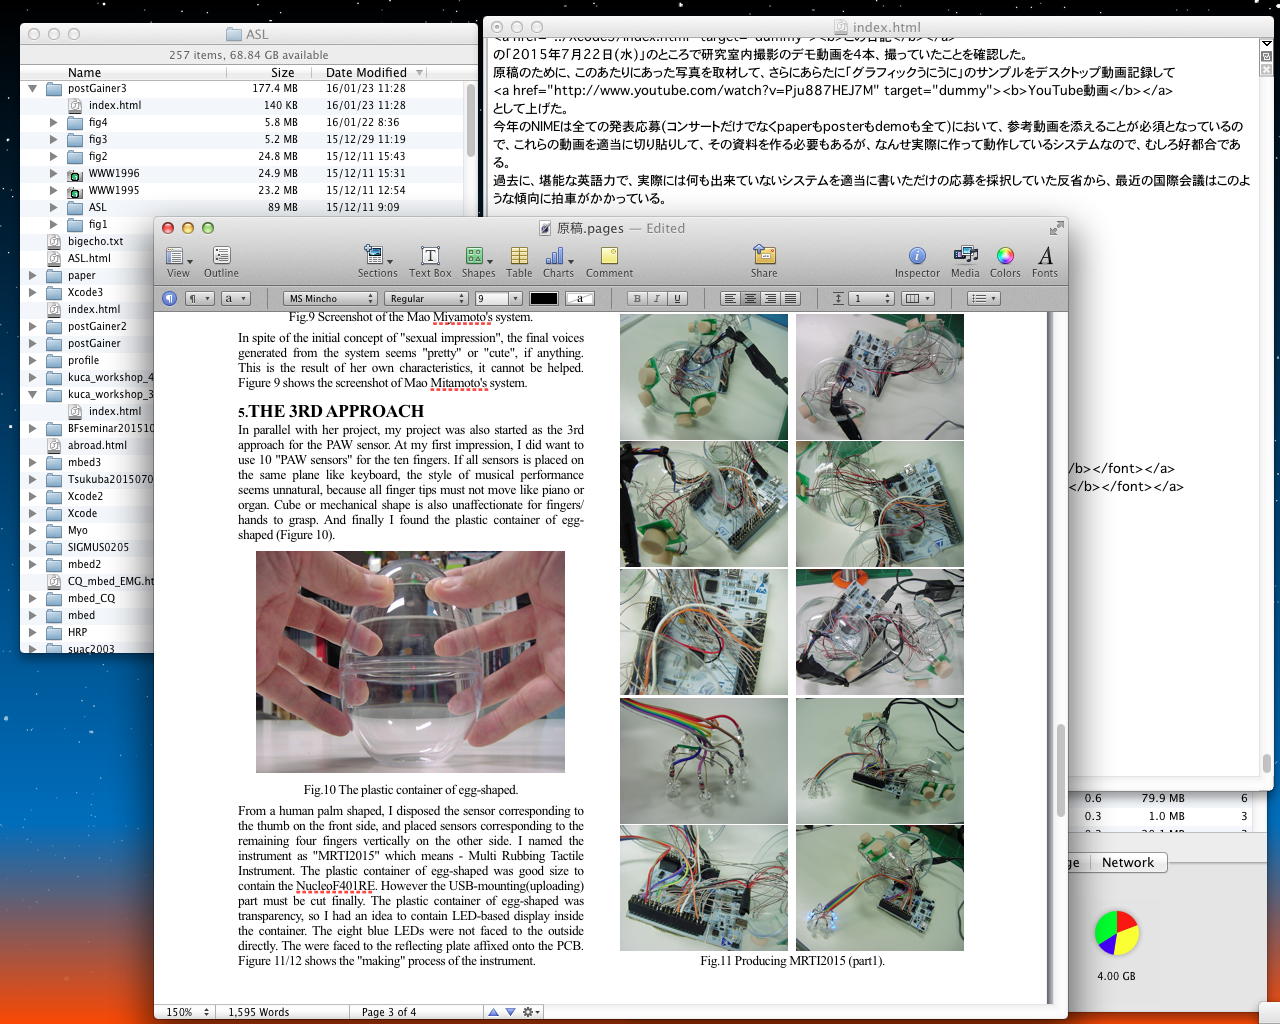Select the egg-shaped container photo
Viewport: 1280px width, 1024px height.
point(410,662)
